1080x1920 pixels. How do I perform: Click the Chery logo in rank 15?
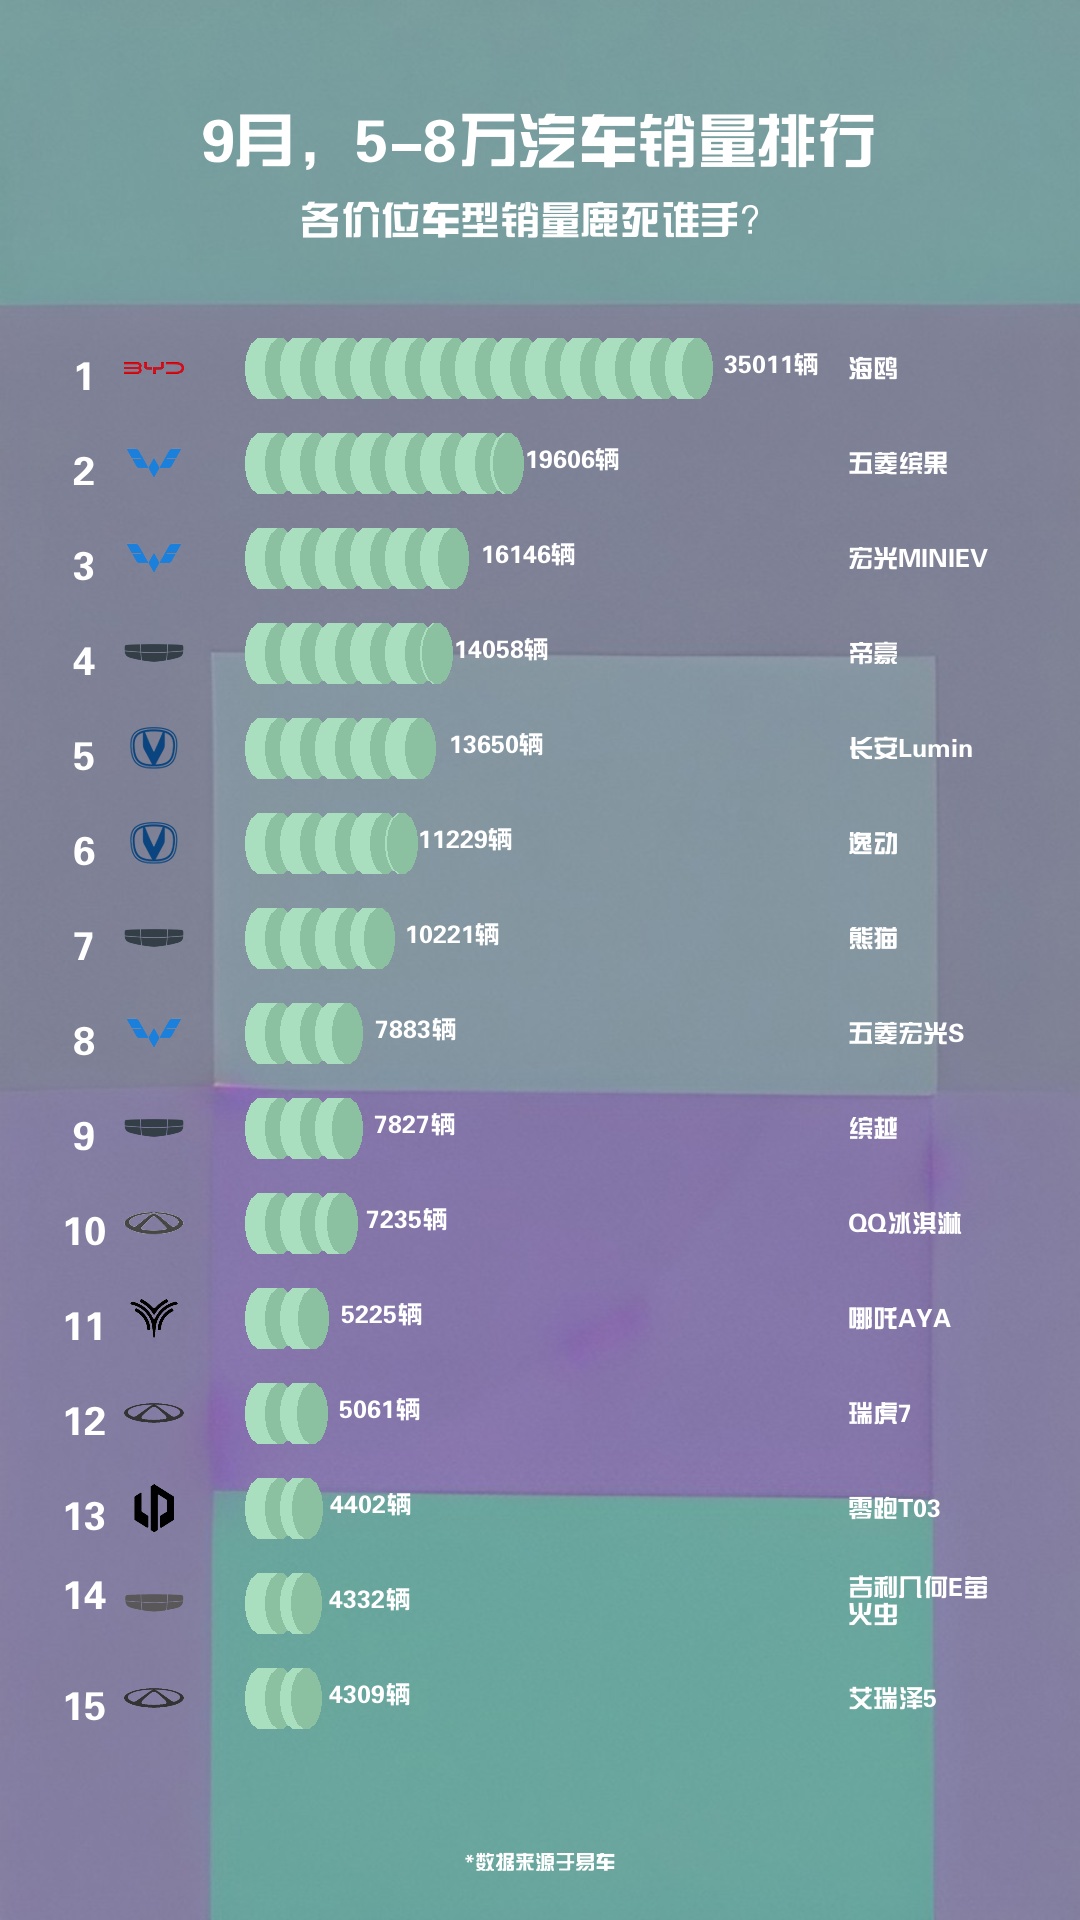click(154, 1698)
